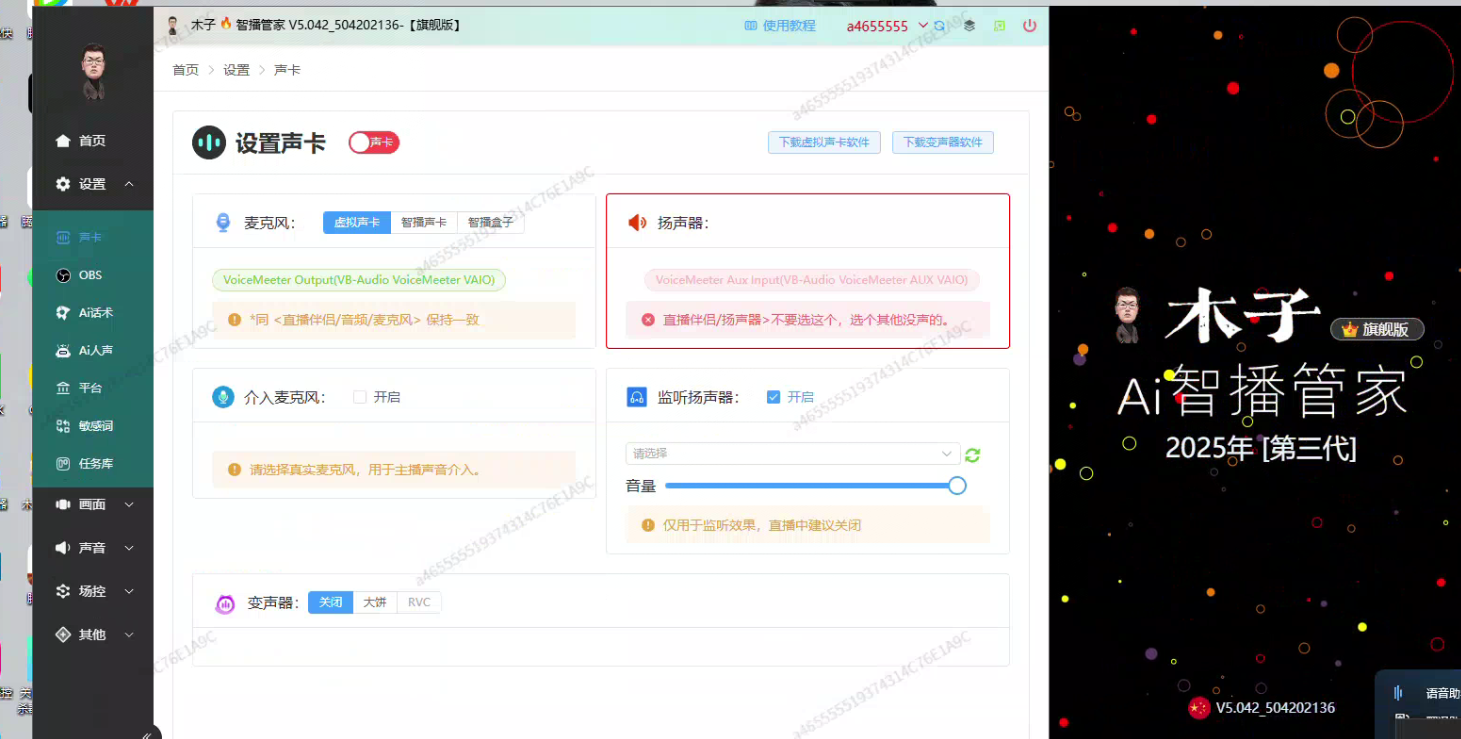Click the 麦克风 microphone icon
Image resolution: width=1461 pixels, height=739 pixels.
223,222
